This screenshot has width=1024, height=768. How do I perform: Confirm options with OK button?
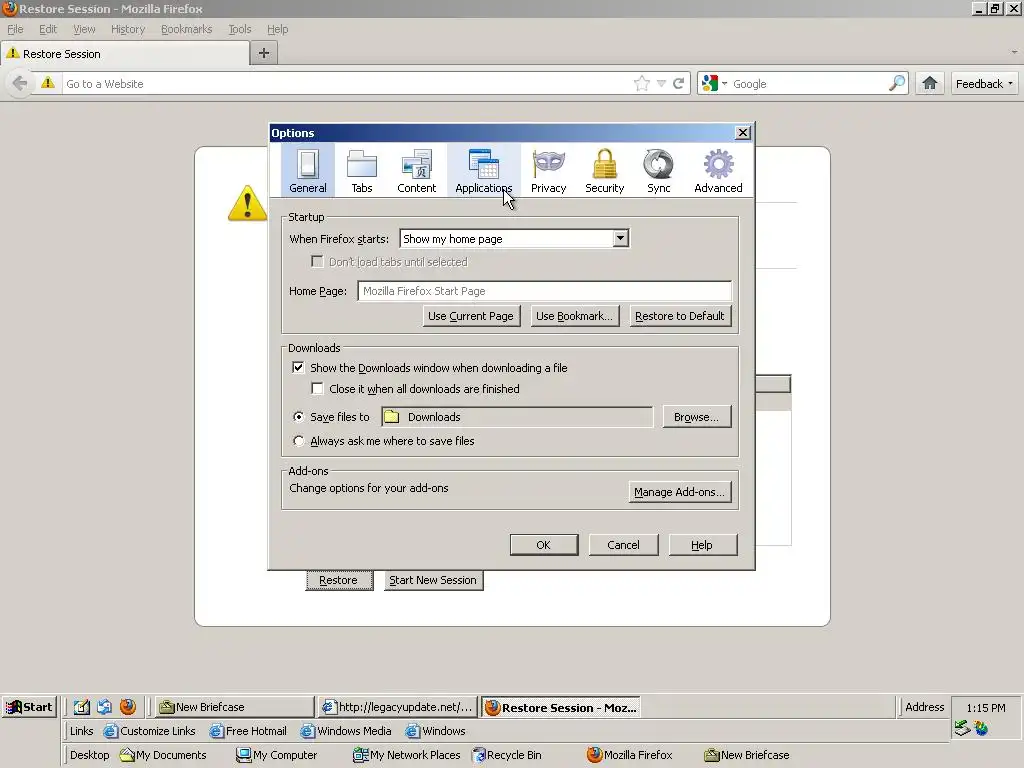(x=543, y=545)
